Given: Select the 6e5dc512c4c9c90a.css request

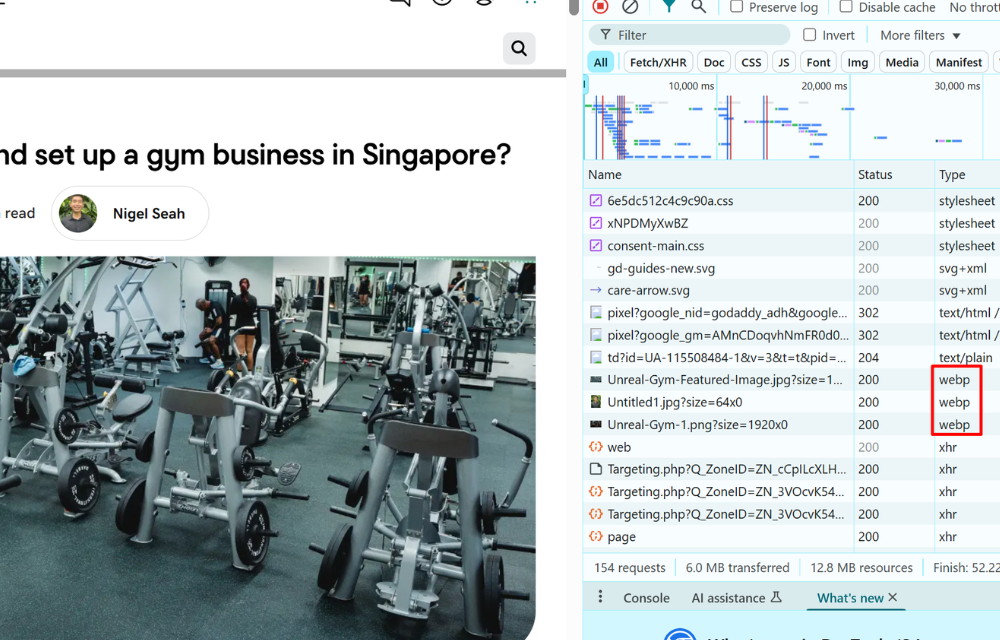Looking at the screenshot, I should coord(670,201).
